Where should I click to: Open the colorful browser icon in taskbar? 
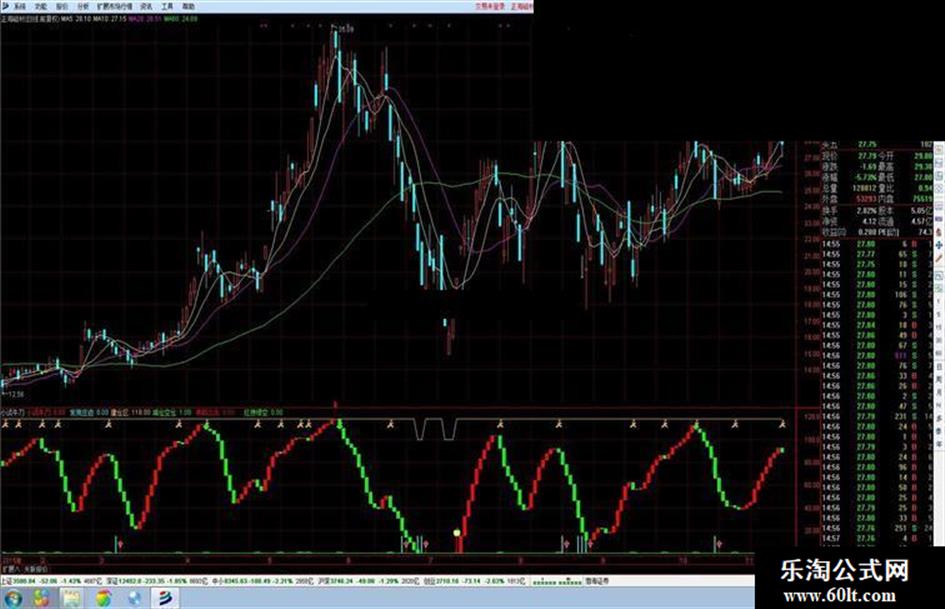[x=104, y=598]
